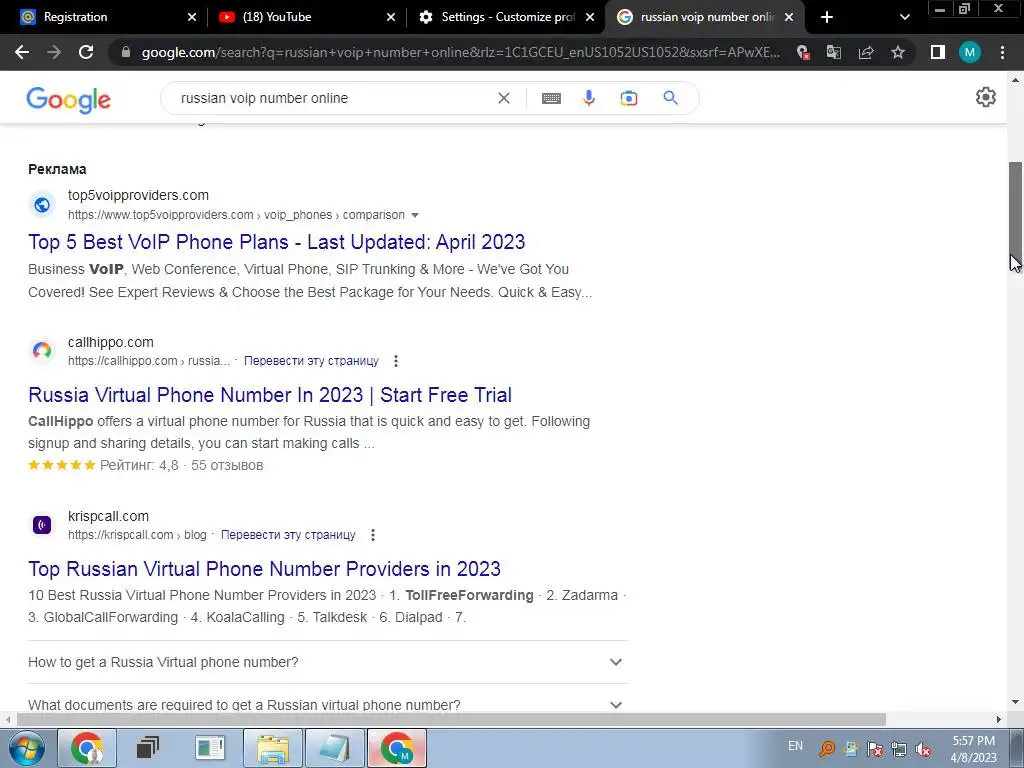The image size is (1024, 768).
Task: Translate the callhippo.com page link
Action: (311, 360)
